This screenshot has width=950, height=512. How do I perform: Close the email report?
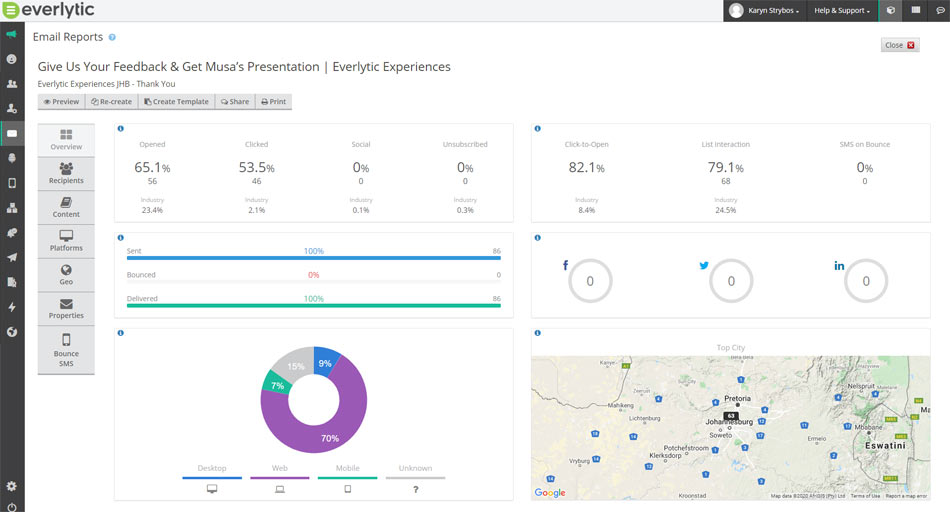(900, 45)
